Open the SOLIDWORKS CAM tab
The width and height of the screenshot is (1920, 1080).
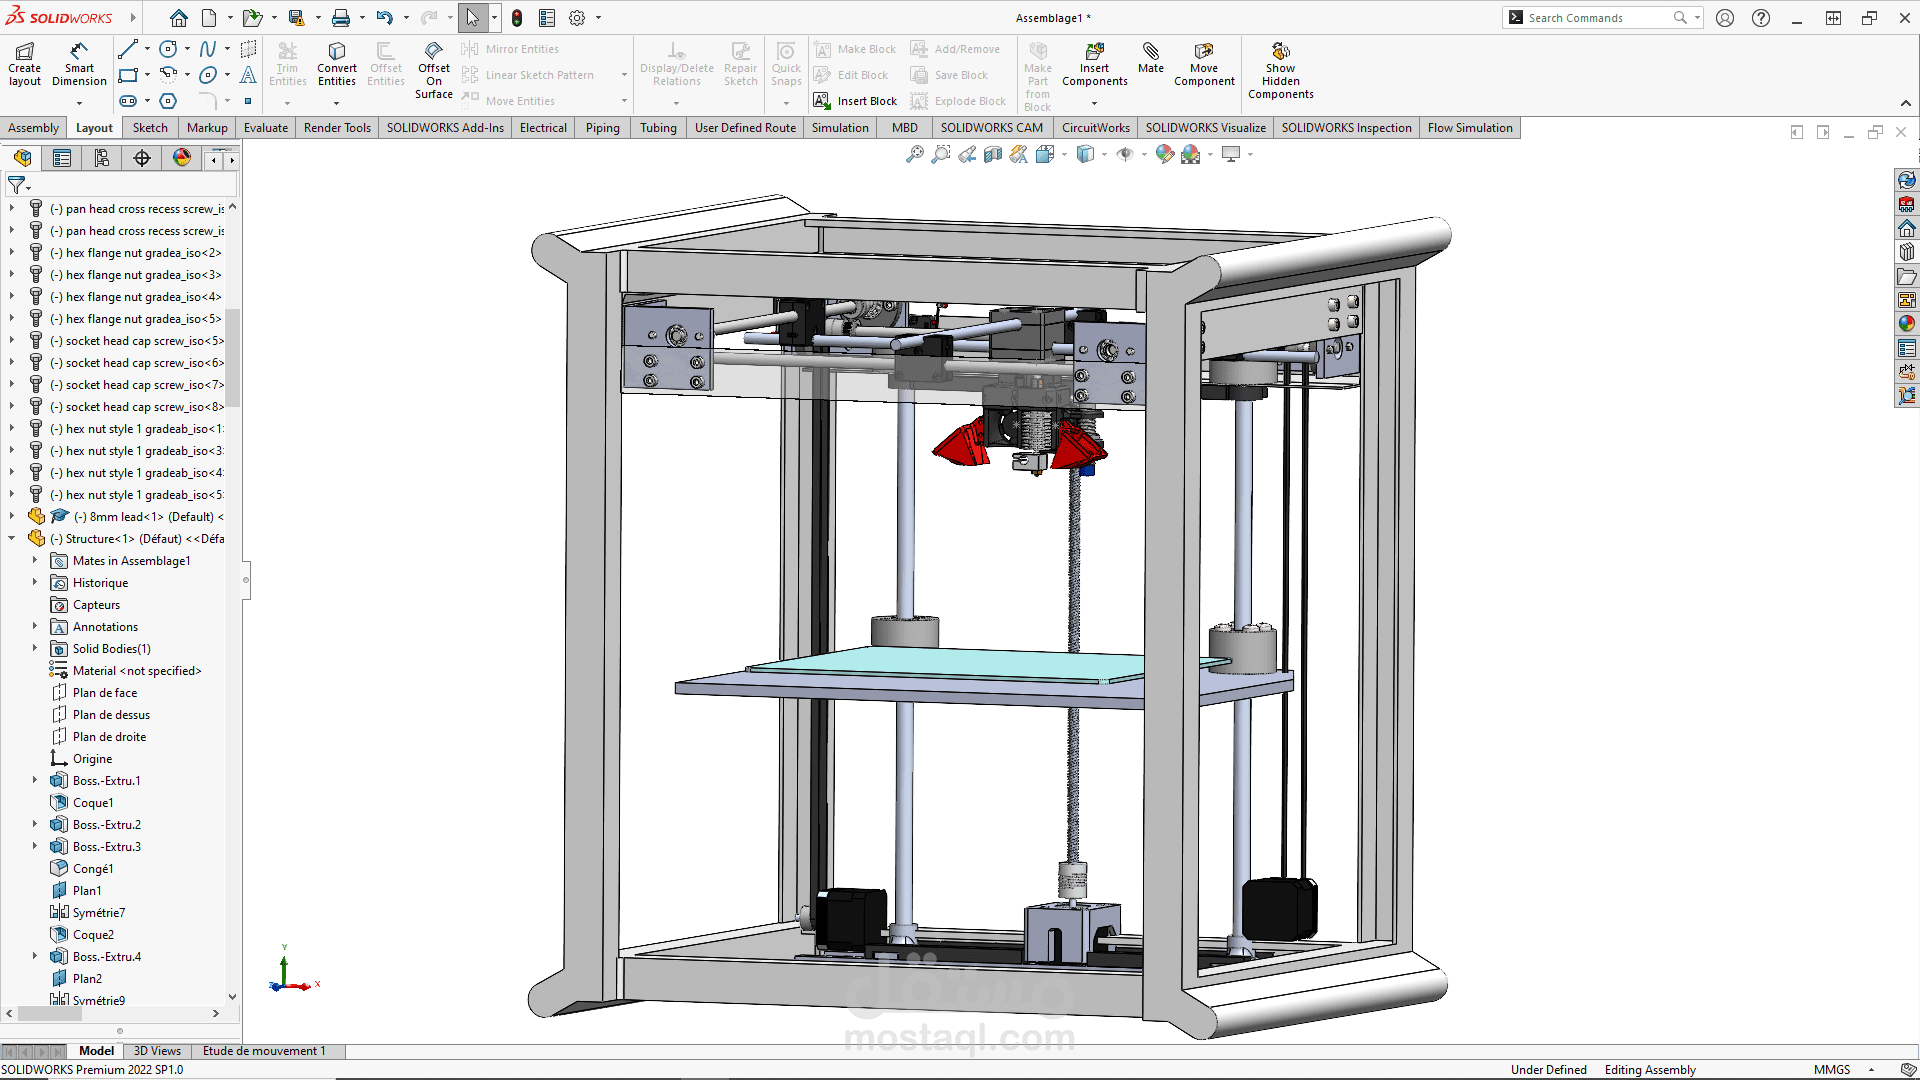(991, 127)
